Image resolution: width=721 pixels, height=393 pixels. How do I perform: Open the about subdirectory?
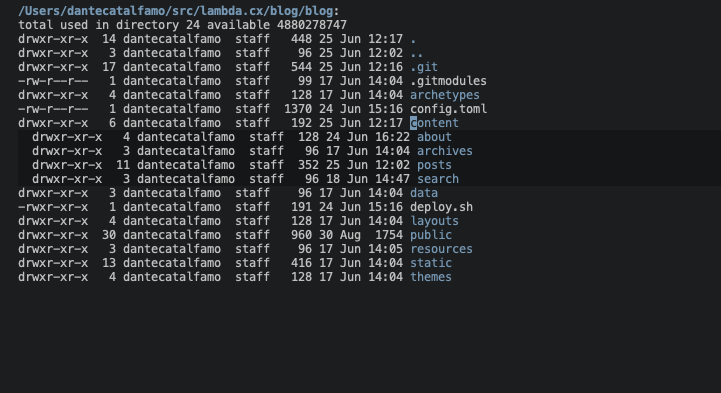coord(434,137)
